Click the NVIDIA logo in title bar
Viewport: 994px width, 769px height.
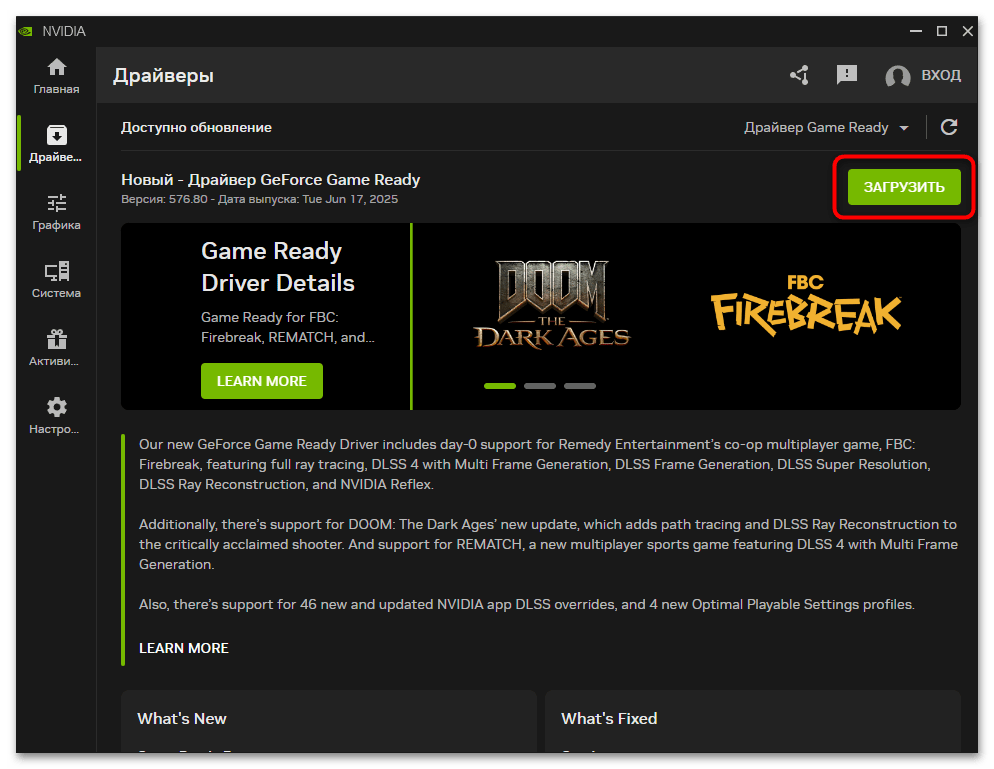click(25, 31)
